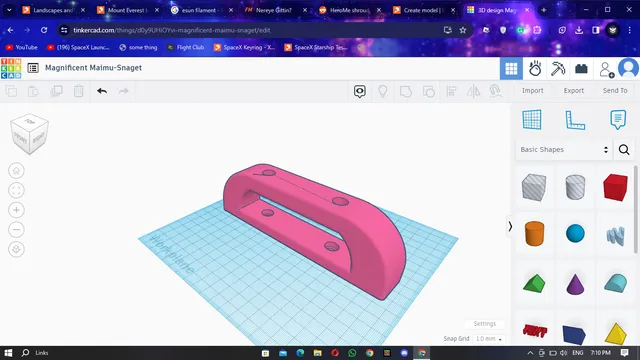The width and height of the screenshot is (640, 360).
Task: Select the red Box shape
Action: (615, 187)
